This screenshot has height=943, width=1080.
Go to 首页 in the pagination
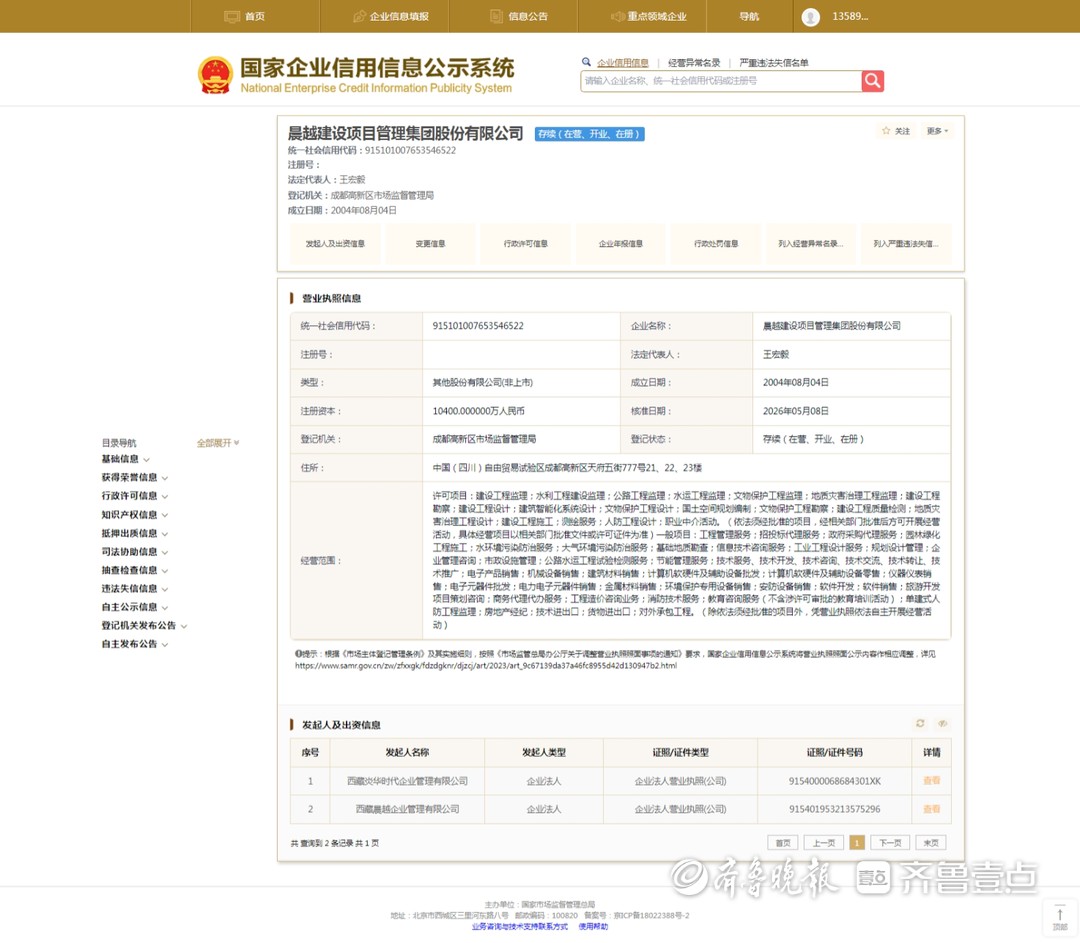point(783,842)
